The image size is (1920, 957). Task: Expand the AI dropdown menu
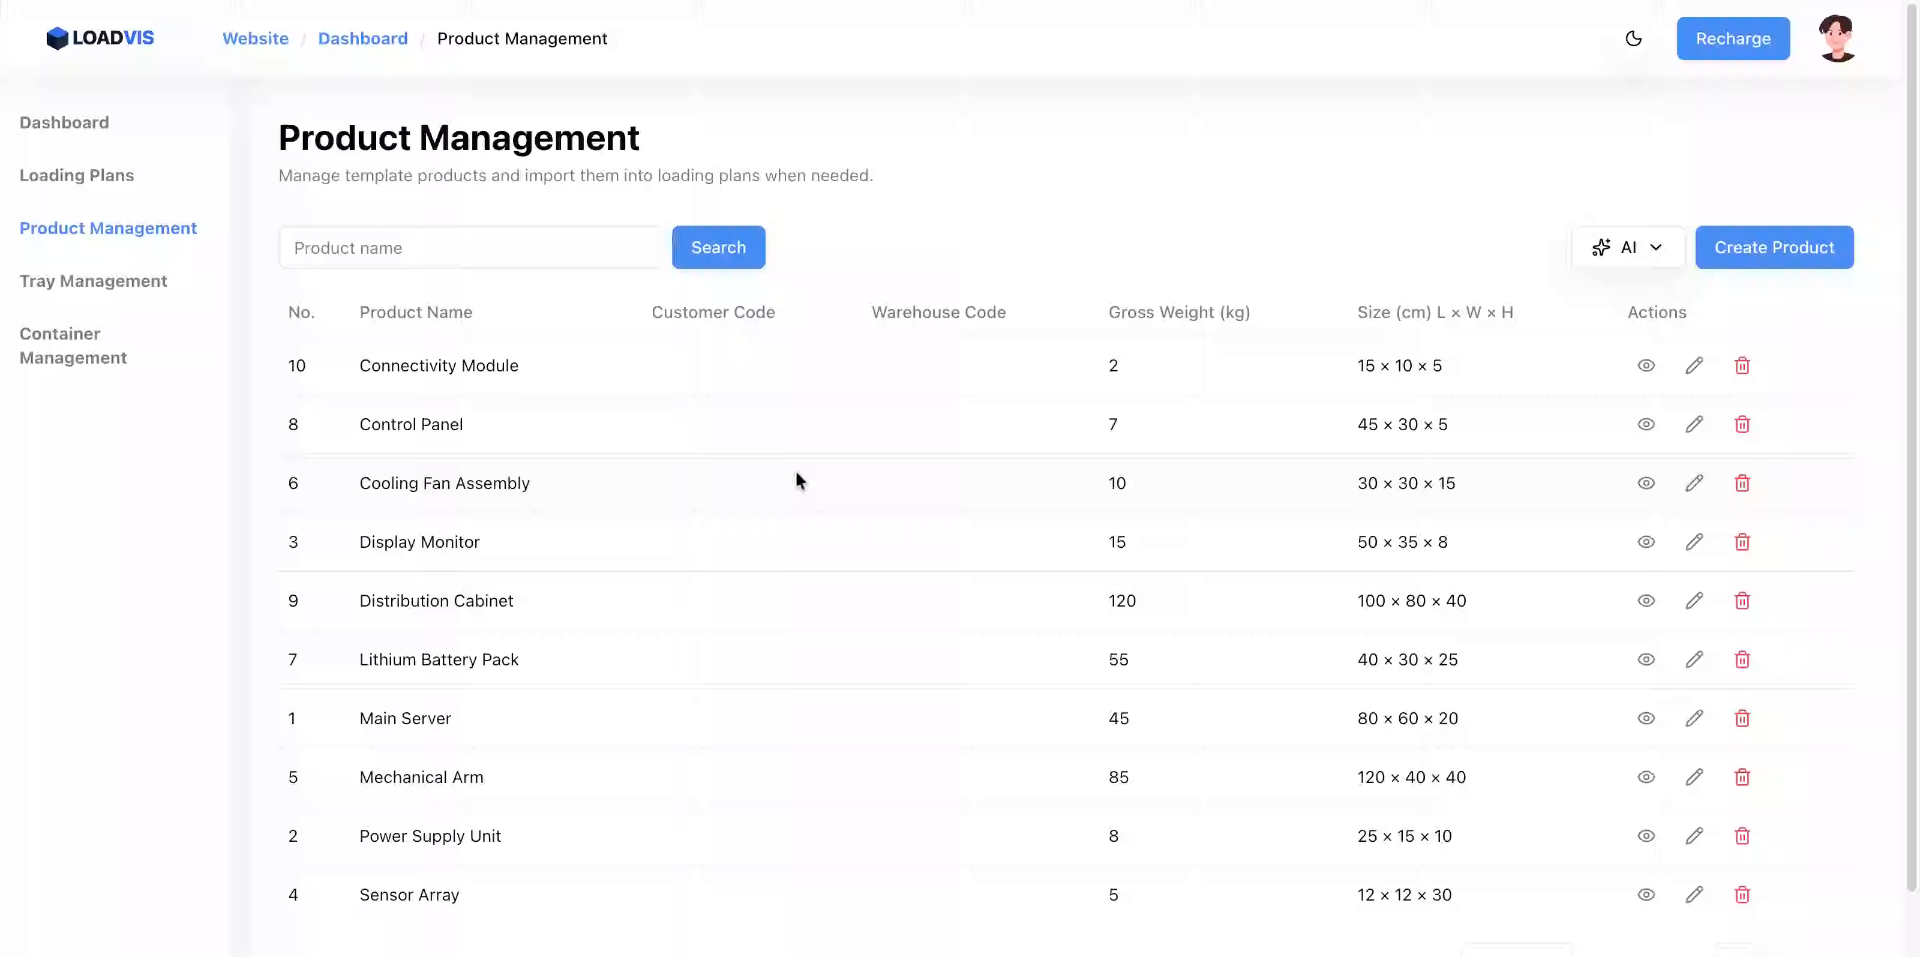click(x=1627, y=248)
